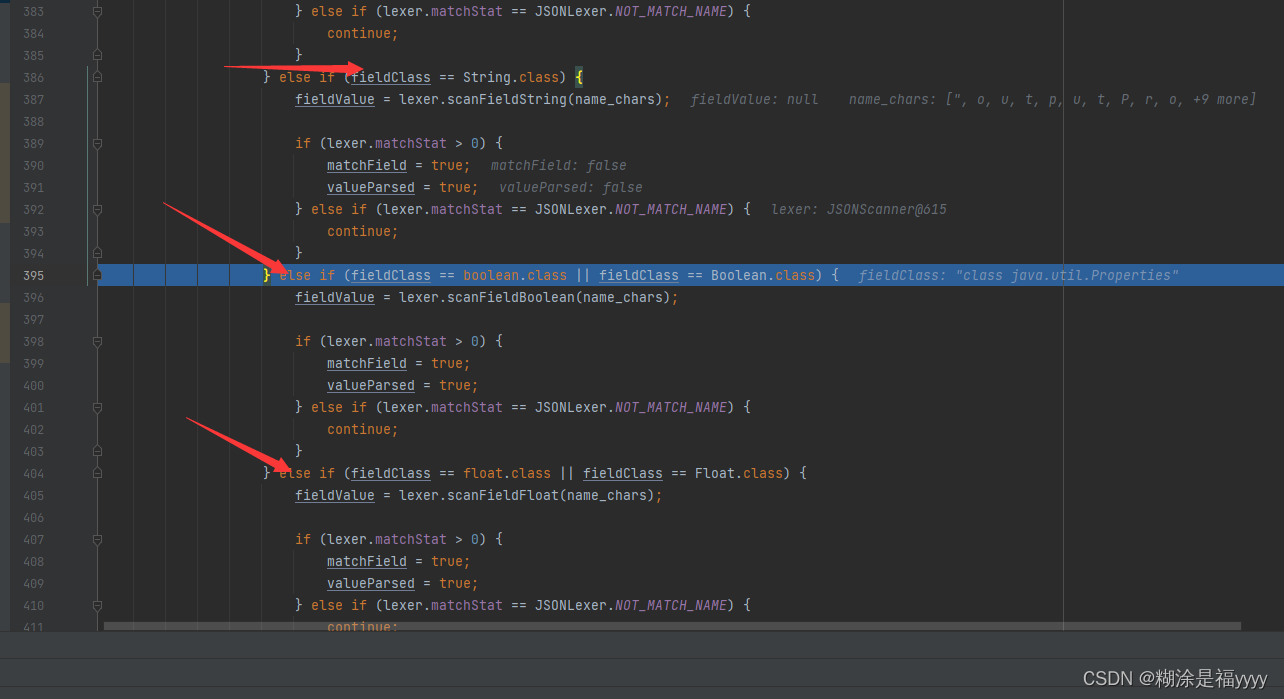Click fold end marker at line 394
This screenshot has width=1284, height=699.
click(x=97, y=253)
